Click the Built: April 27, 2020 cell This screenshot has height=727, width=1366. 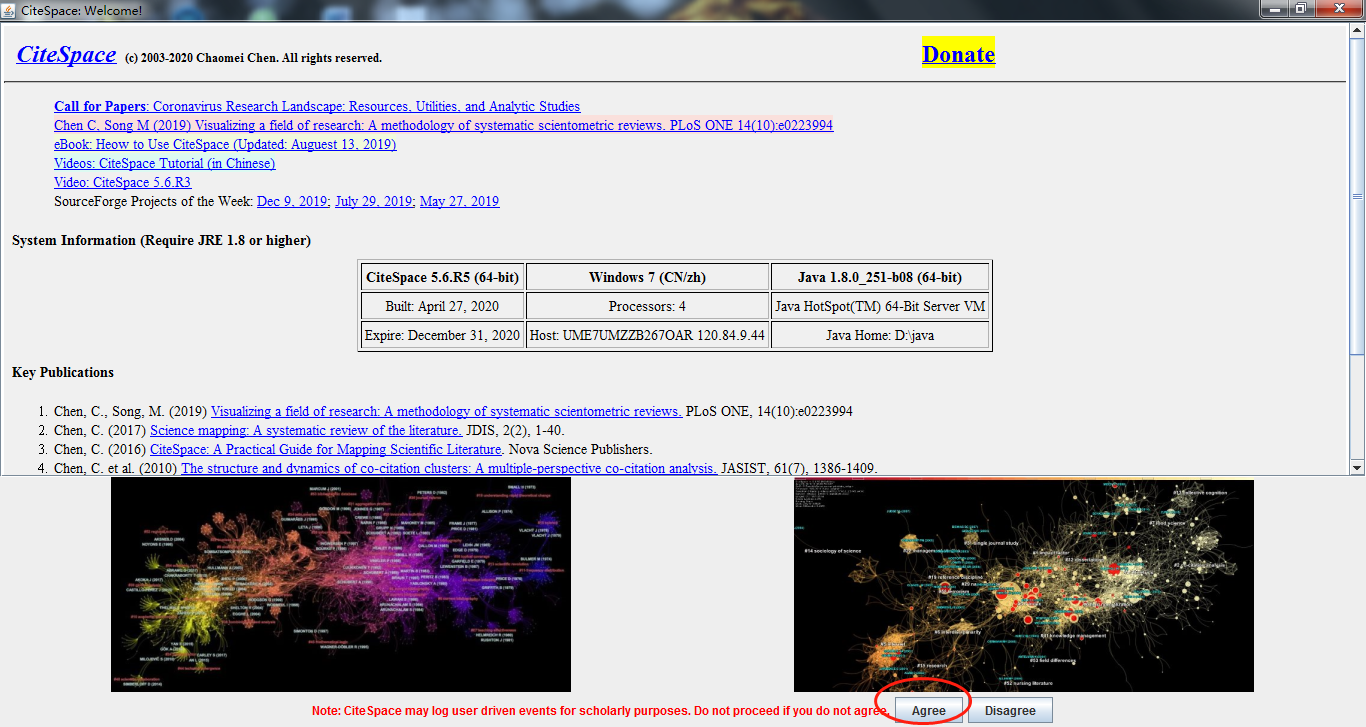tap(442, 306)
